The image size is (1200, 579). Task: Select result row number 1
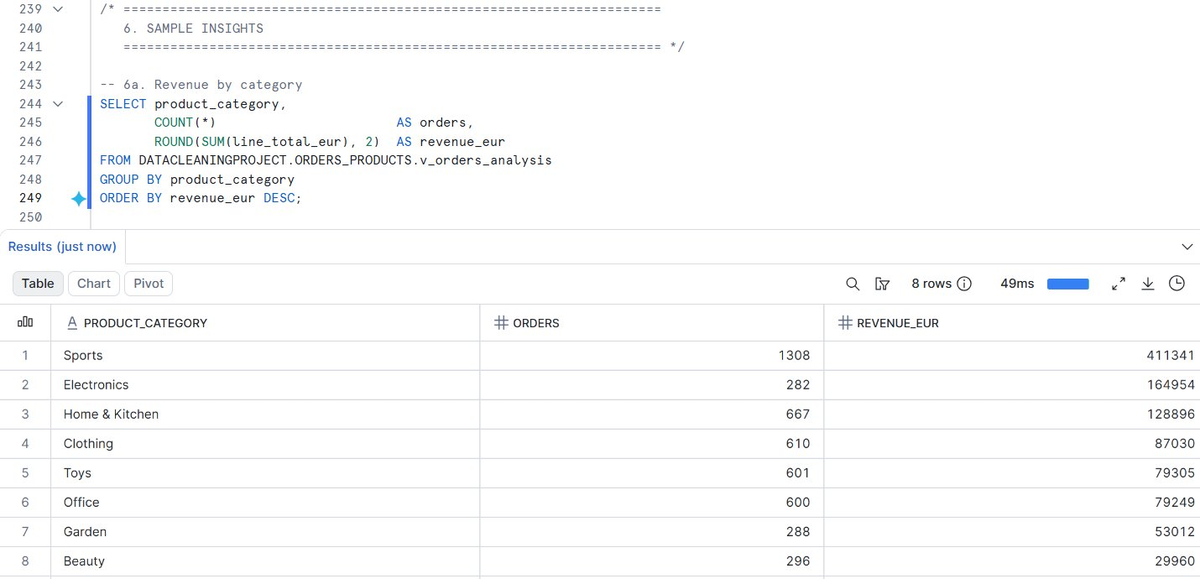[x=25, y=356]
